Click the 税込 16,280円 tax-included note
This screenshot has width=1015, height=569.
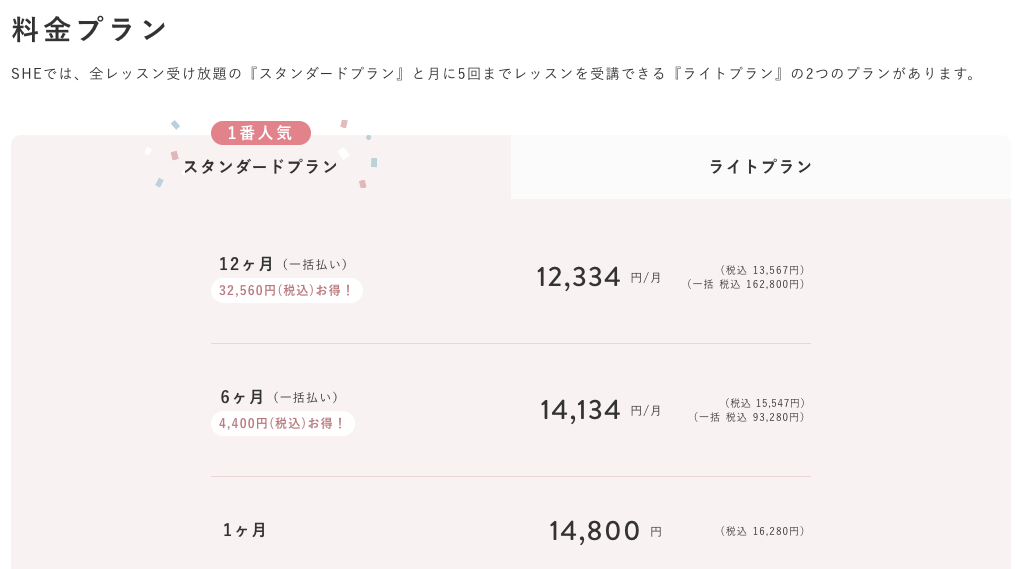tap(762, 531)
